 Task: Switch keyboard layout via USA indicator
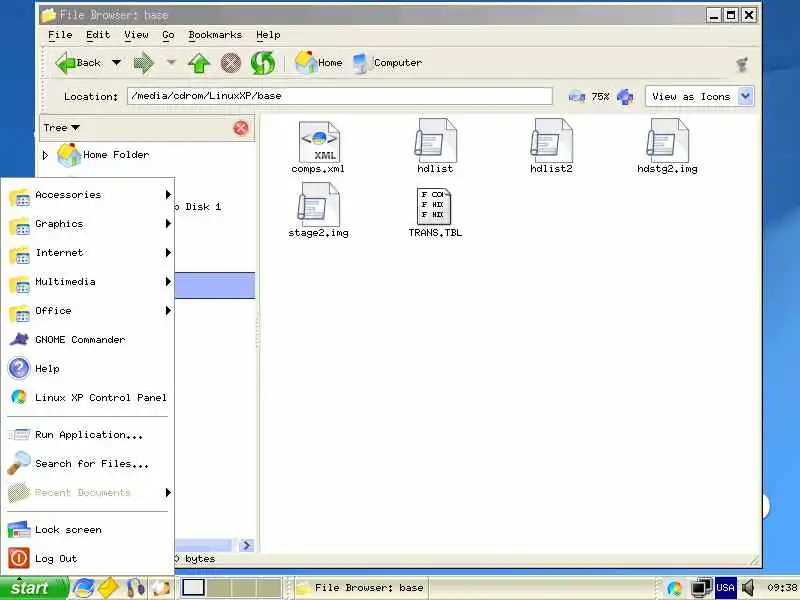pos(725,588)
